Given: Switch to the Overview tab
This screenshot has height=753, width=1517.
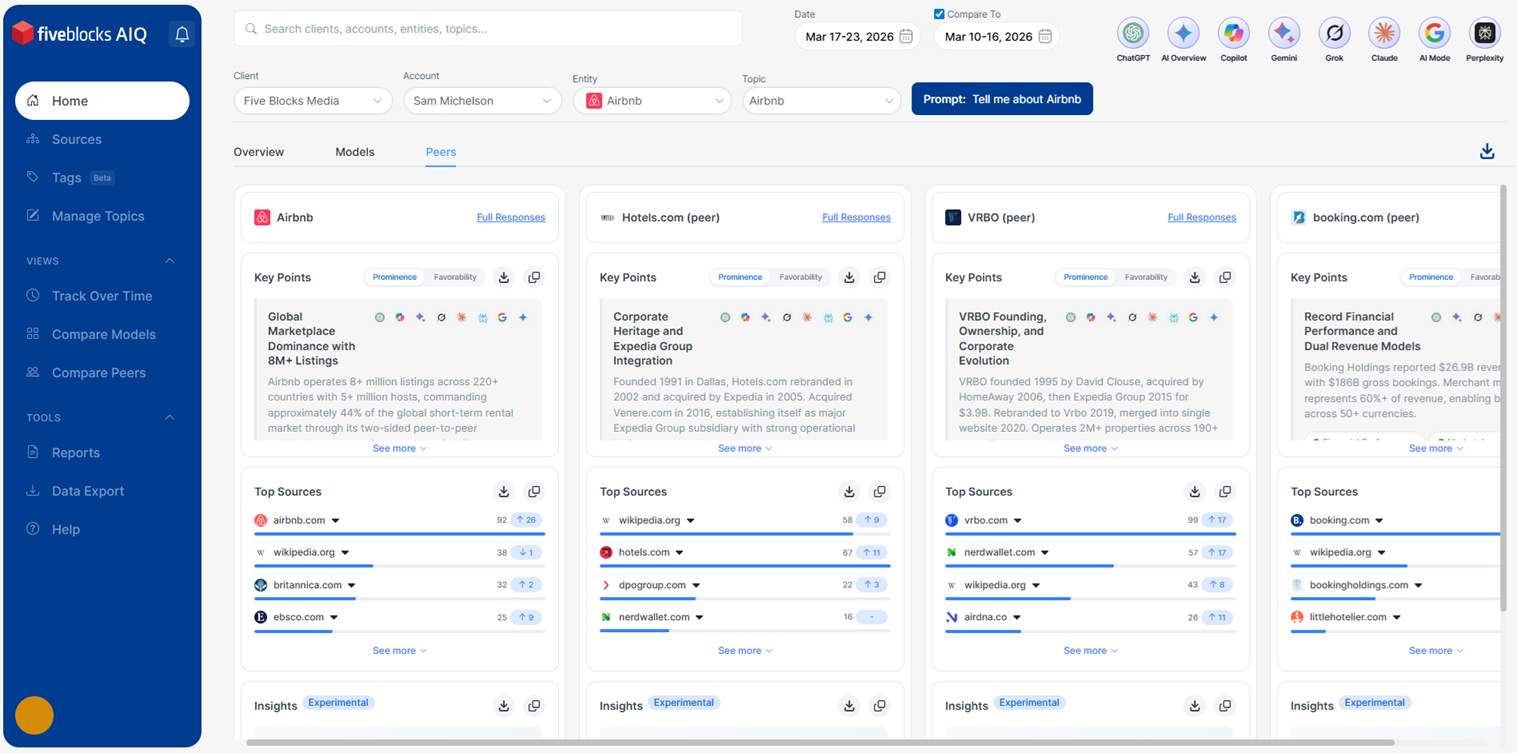Looking at the screenshot, I should point(259,152).
